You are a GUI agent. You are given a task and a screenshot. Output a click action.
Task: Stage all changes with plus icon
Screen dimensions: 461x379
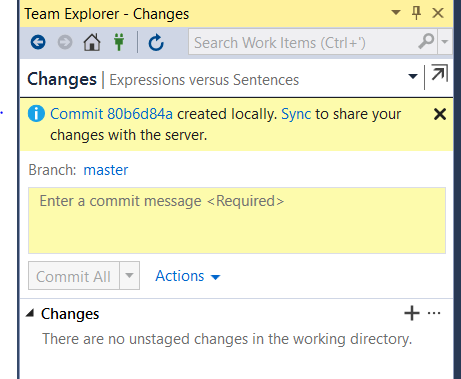pyautogui.click(x=412, y=313)
